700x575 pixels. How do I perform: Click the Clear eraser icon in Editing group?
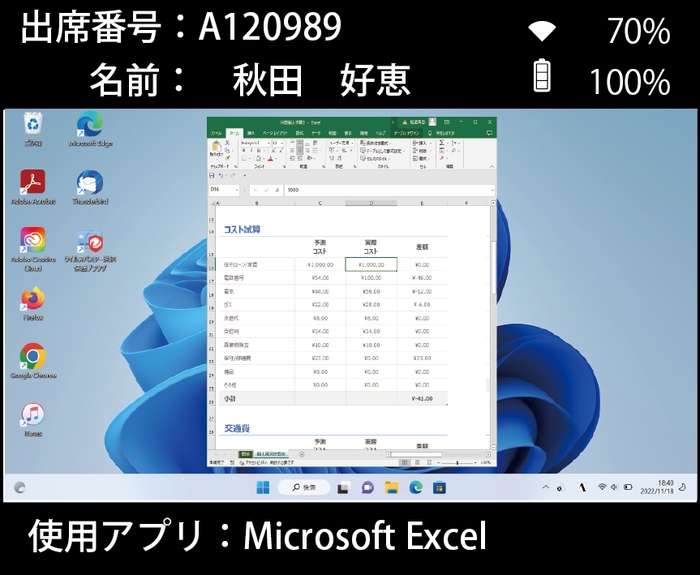click(442, 158)
